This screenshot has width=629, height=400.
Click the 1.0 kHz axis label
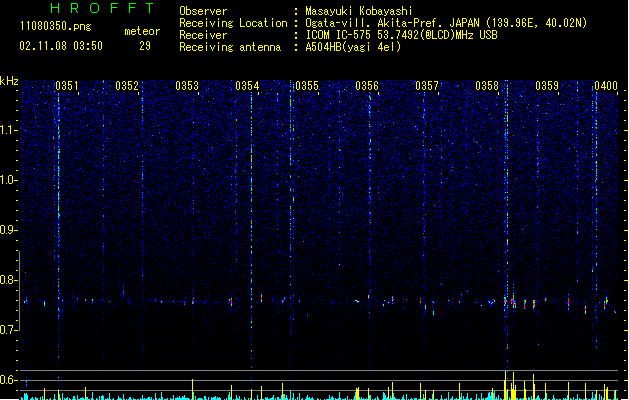[9, 180]
